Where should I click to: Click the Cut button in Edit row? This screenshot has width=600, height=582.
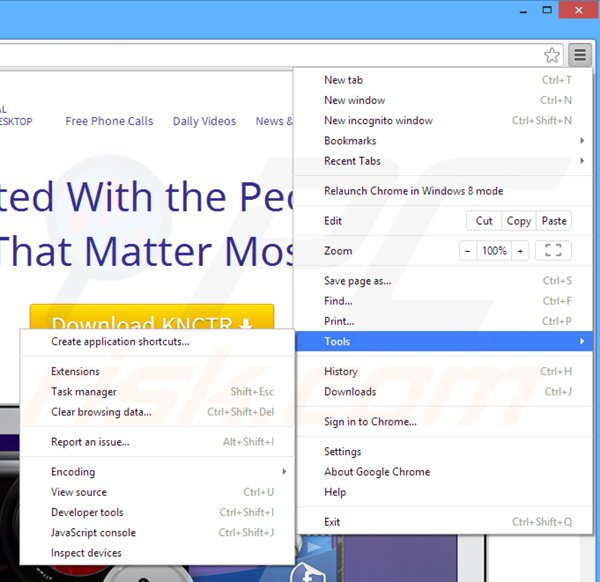pos(484,221)
